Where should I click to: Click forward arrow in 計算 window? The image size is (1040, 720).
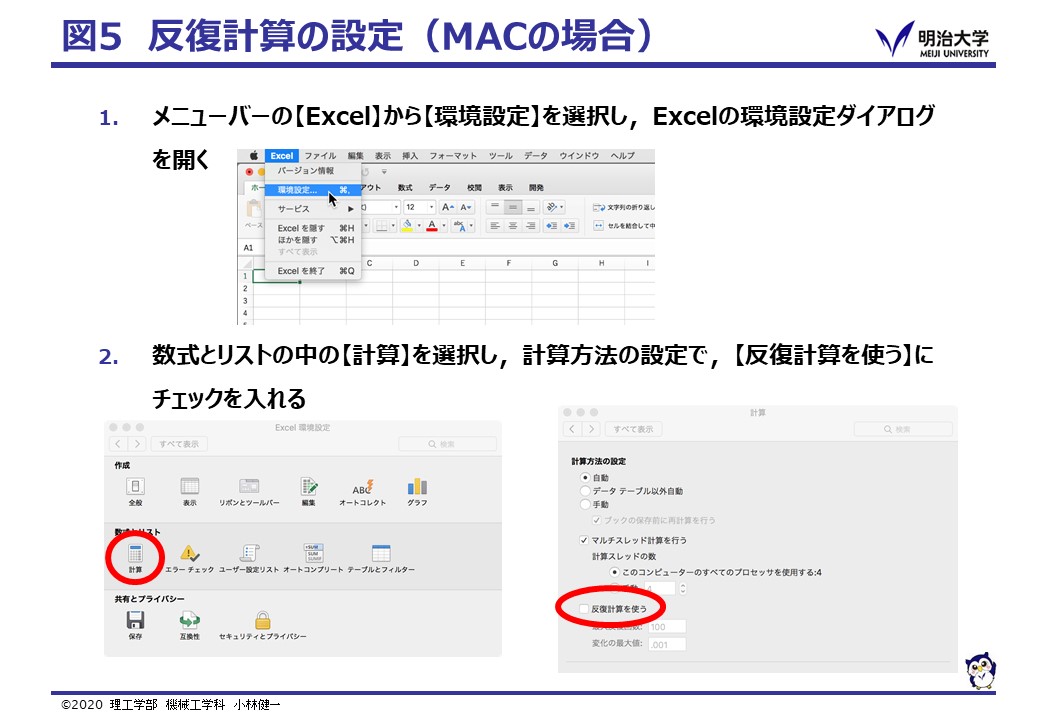[591, 430]
